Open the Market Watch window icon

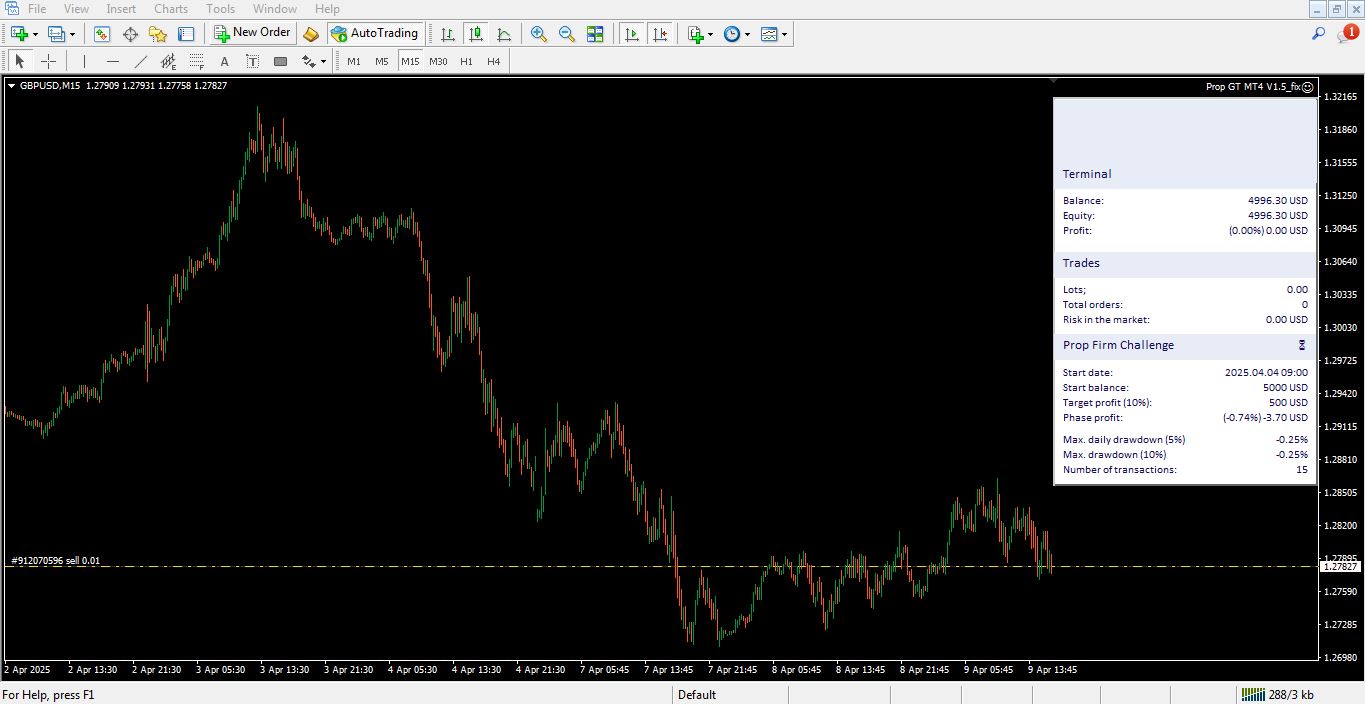tap(102, 34)
